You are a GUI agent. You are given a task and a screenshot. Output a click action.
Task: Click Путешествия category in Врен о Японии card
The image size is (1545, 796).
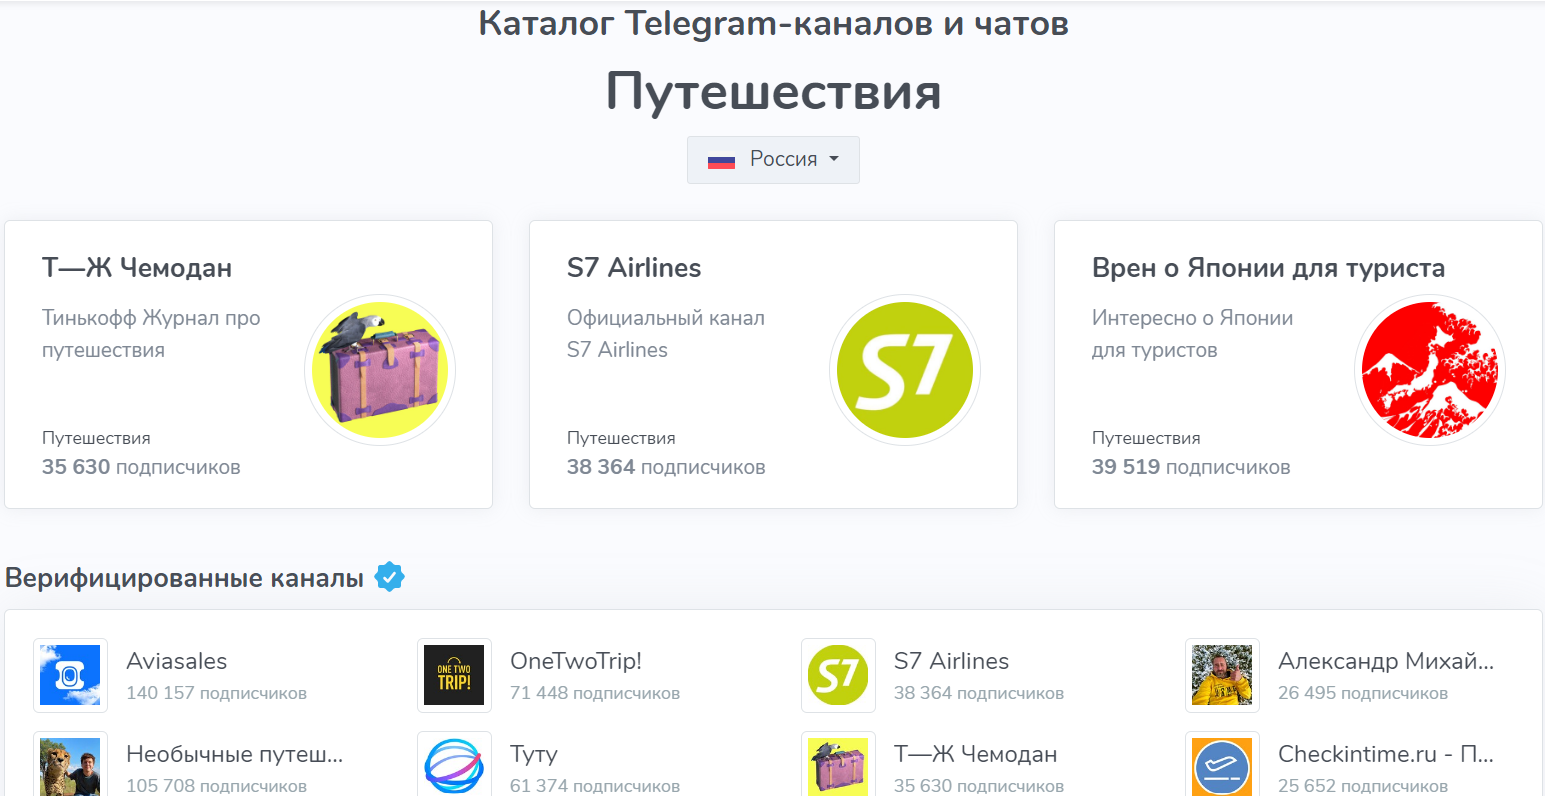tap(1146, 438)
